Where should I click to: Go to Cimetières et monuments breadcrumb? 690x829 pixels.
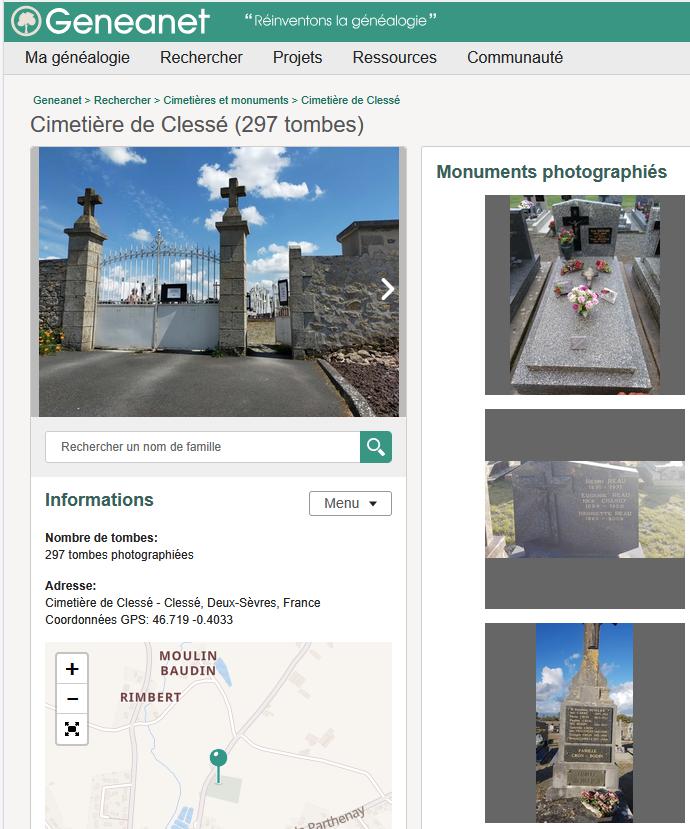tap(225, 101)
